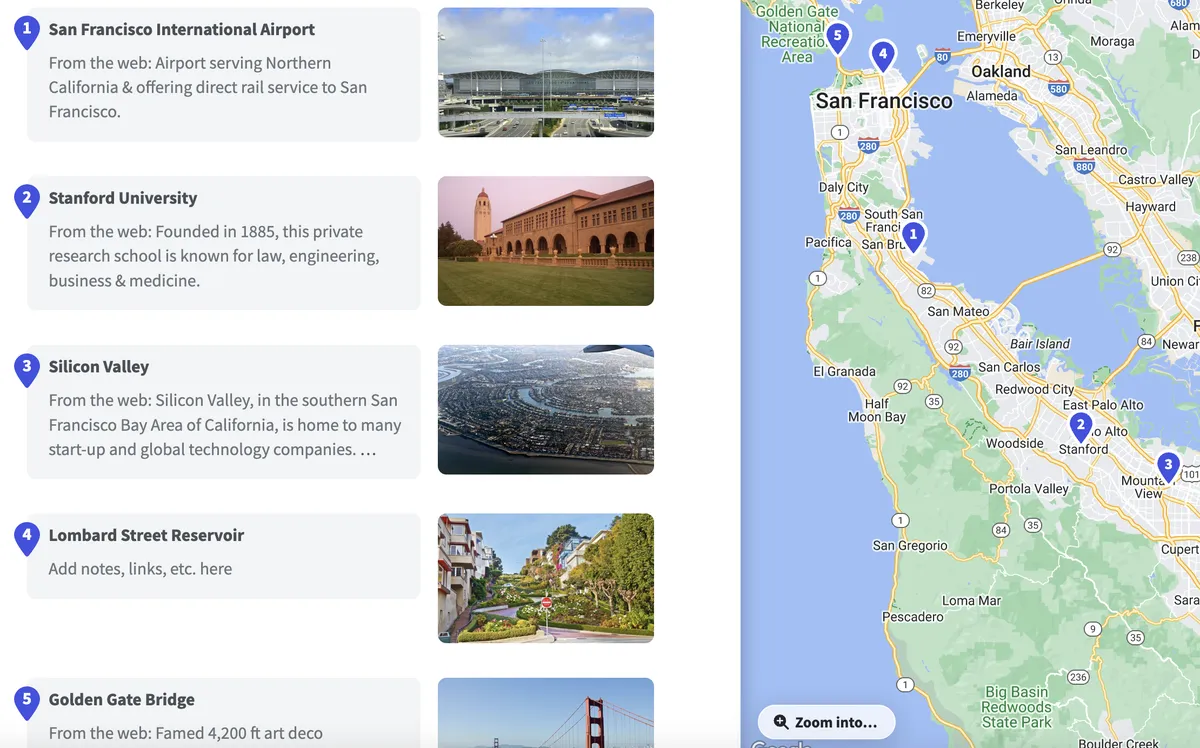
Task: Select map pin 1 near San Bruno
Action: [912, 232]
